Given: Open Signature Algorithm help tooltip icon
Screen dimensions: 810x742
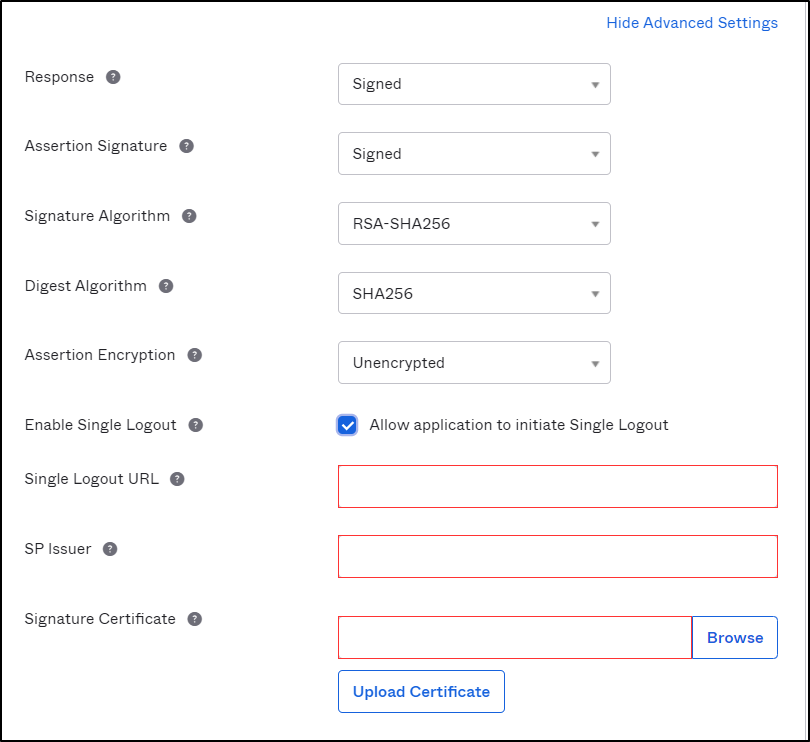Looking at the screenshot, I should 189,216.
